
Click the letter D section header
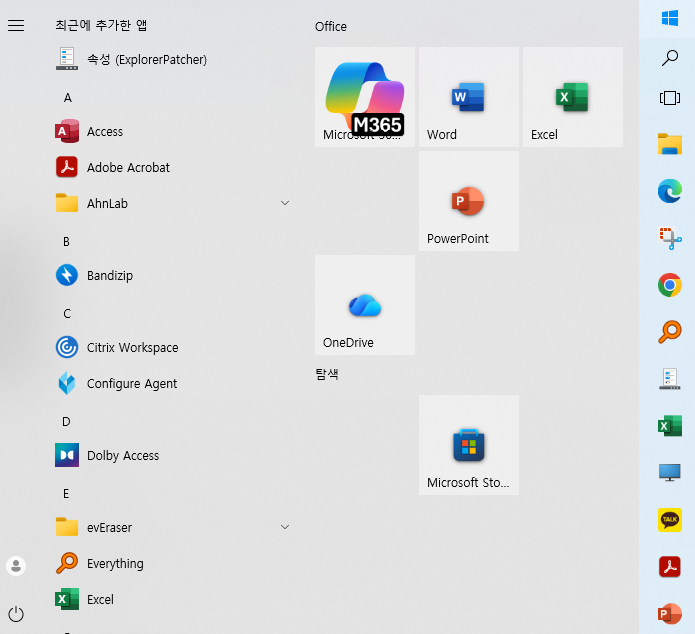(66, 421)
